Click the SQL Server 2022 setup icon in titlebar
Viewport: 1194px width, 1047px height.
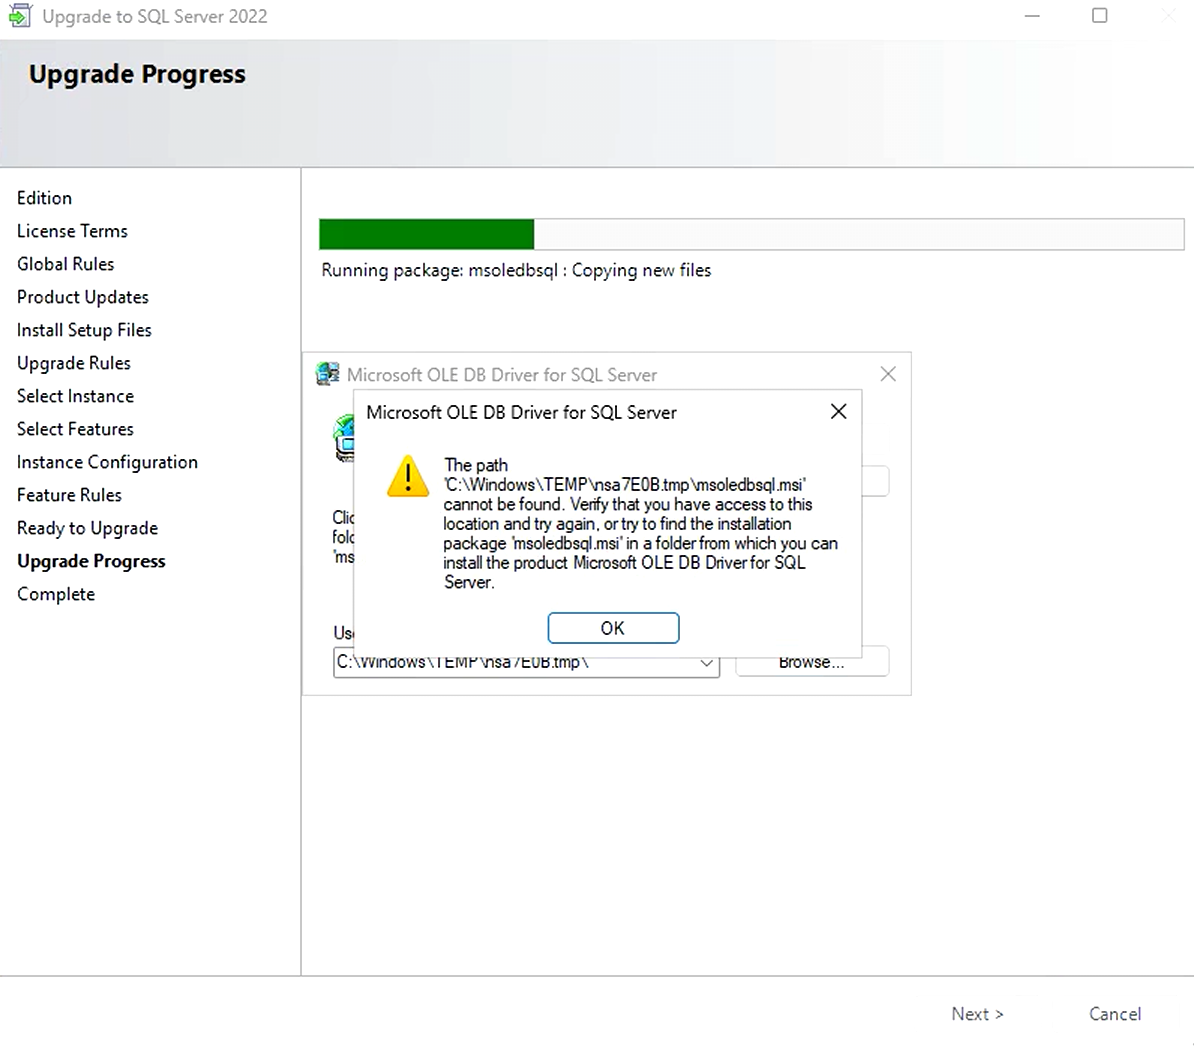point(19,16)
